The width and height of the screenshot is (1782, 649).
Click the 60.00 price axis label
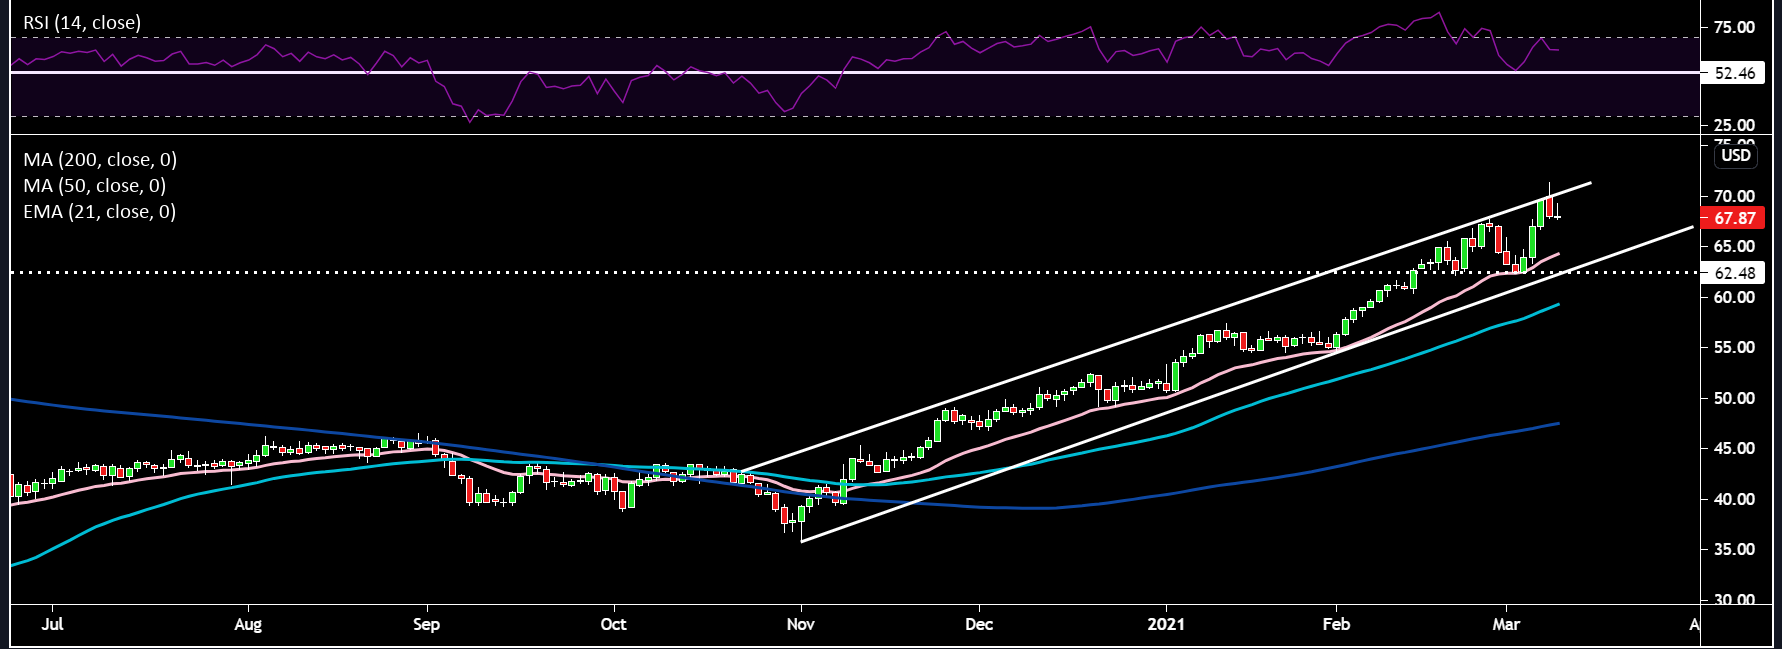pos(1734,297)
